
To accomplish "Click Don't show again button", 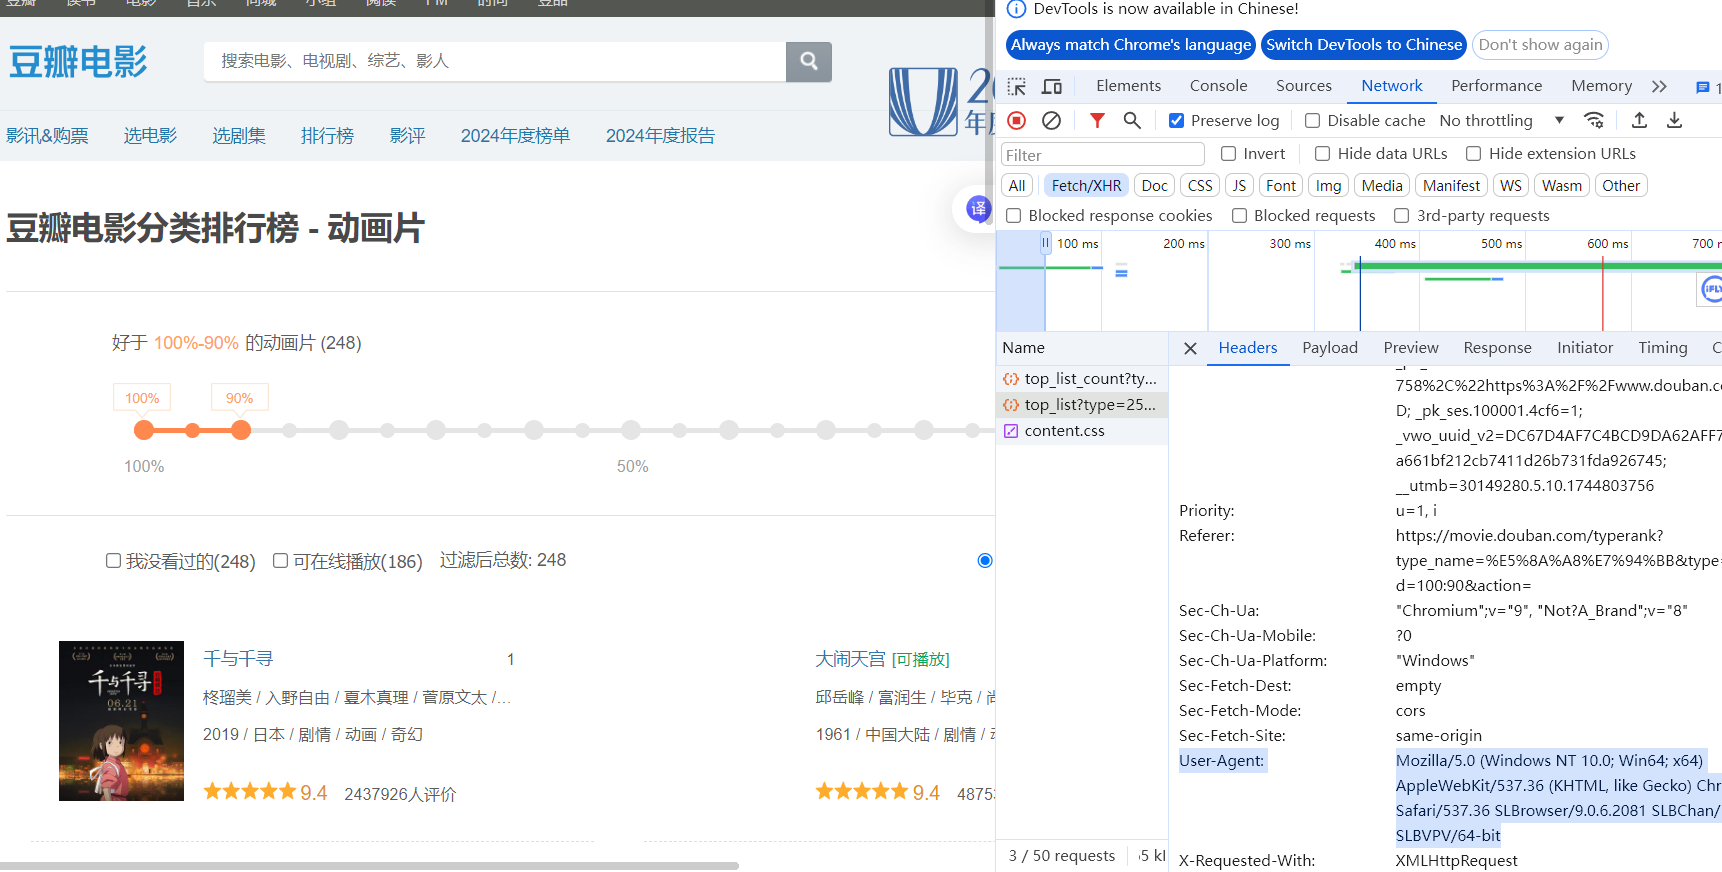I will (x=1540, y=45).
